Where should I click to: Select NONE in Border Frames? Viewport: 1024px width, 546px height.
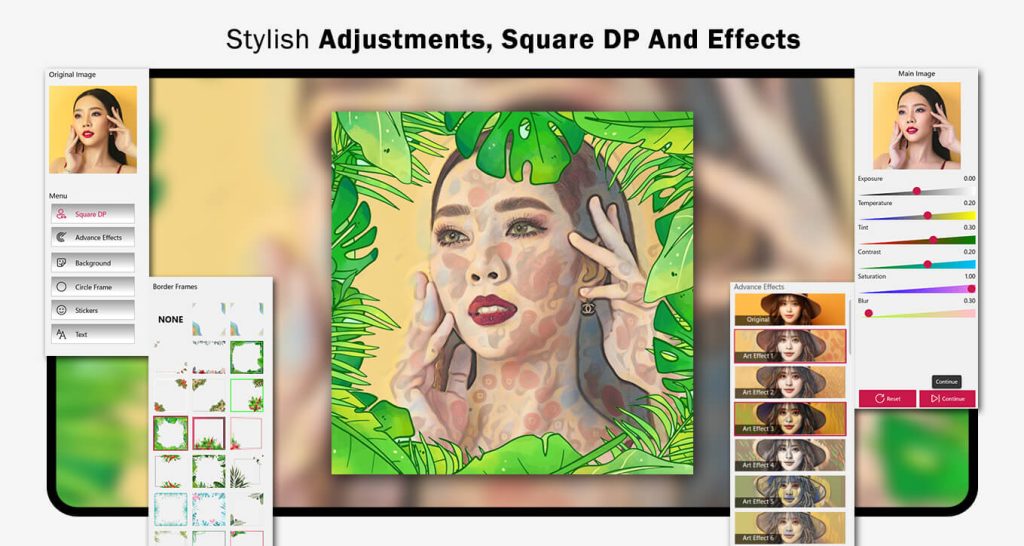[170, 319]
